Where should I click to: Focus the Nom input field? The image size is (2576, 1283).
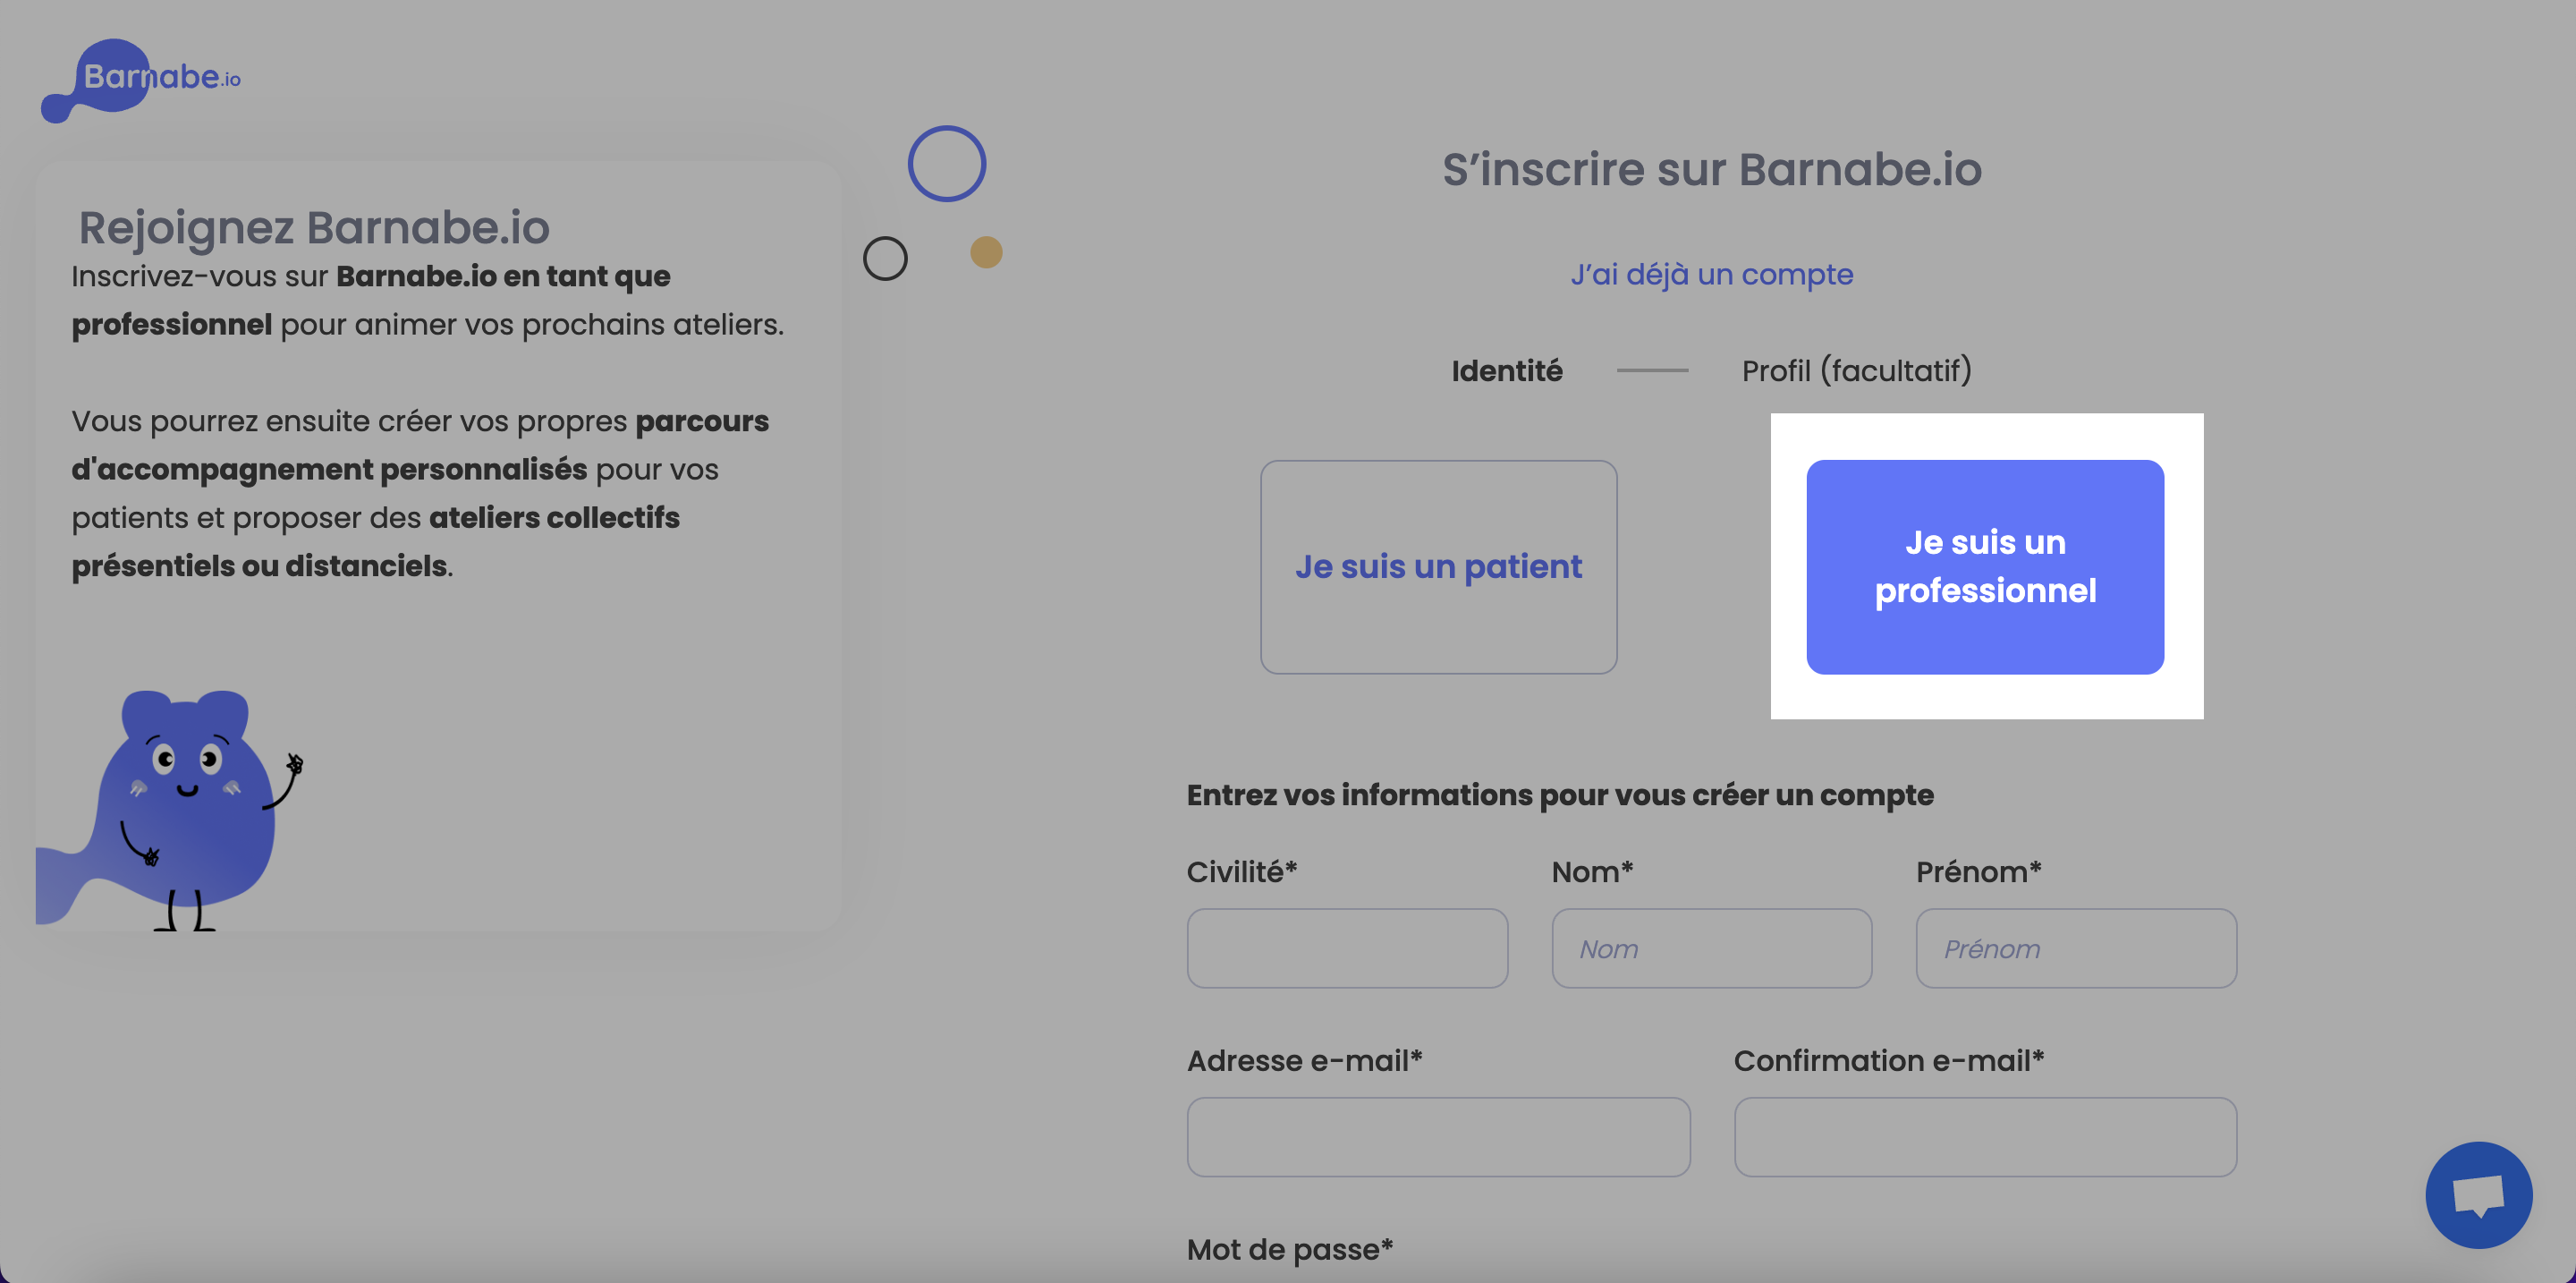(x=1711, y=948)
